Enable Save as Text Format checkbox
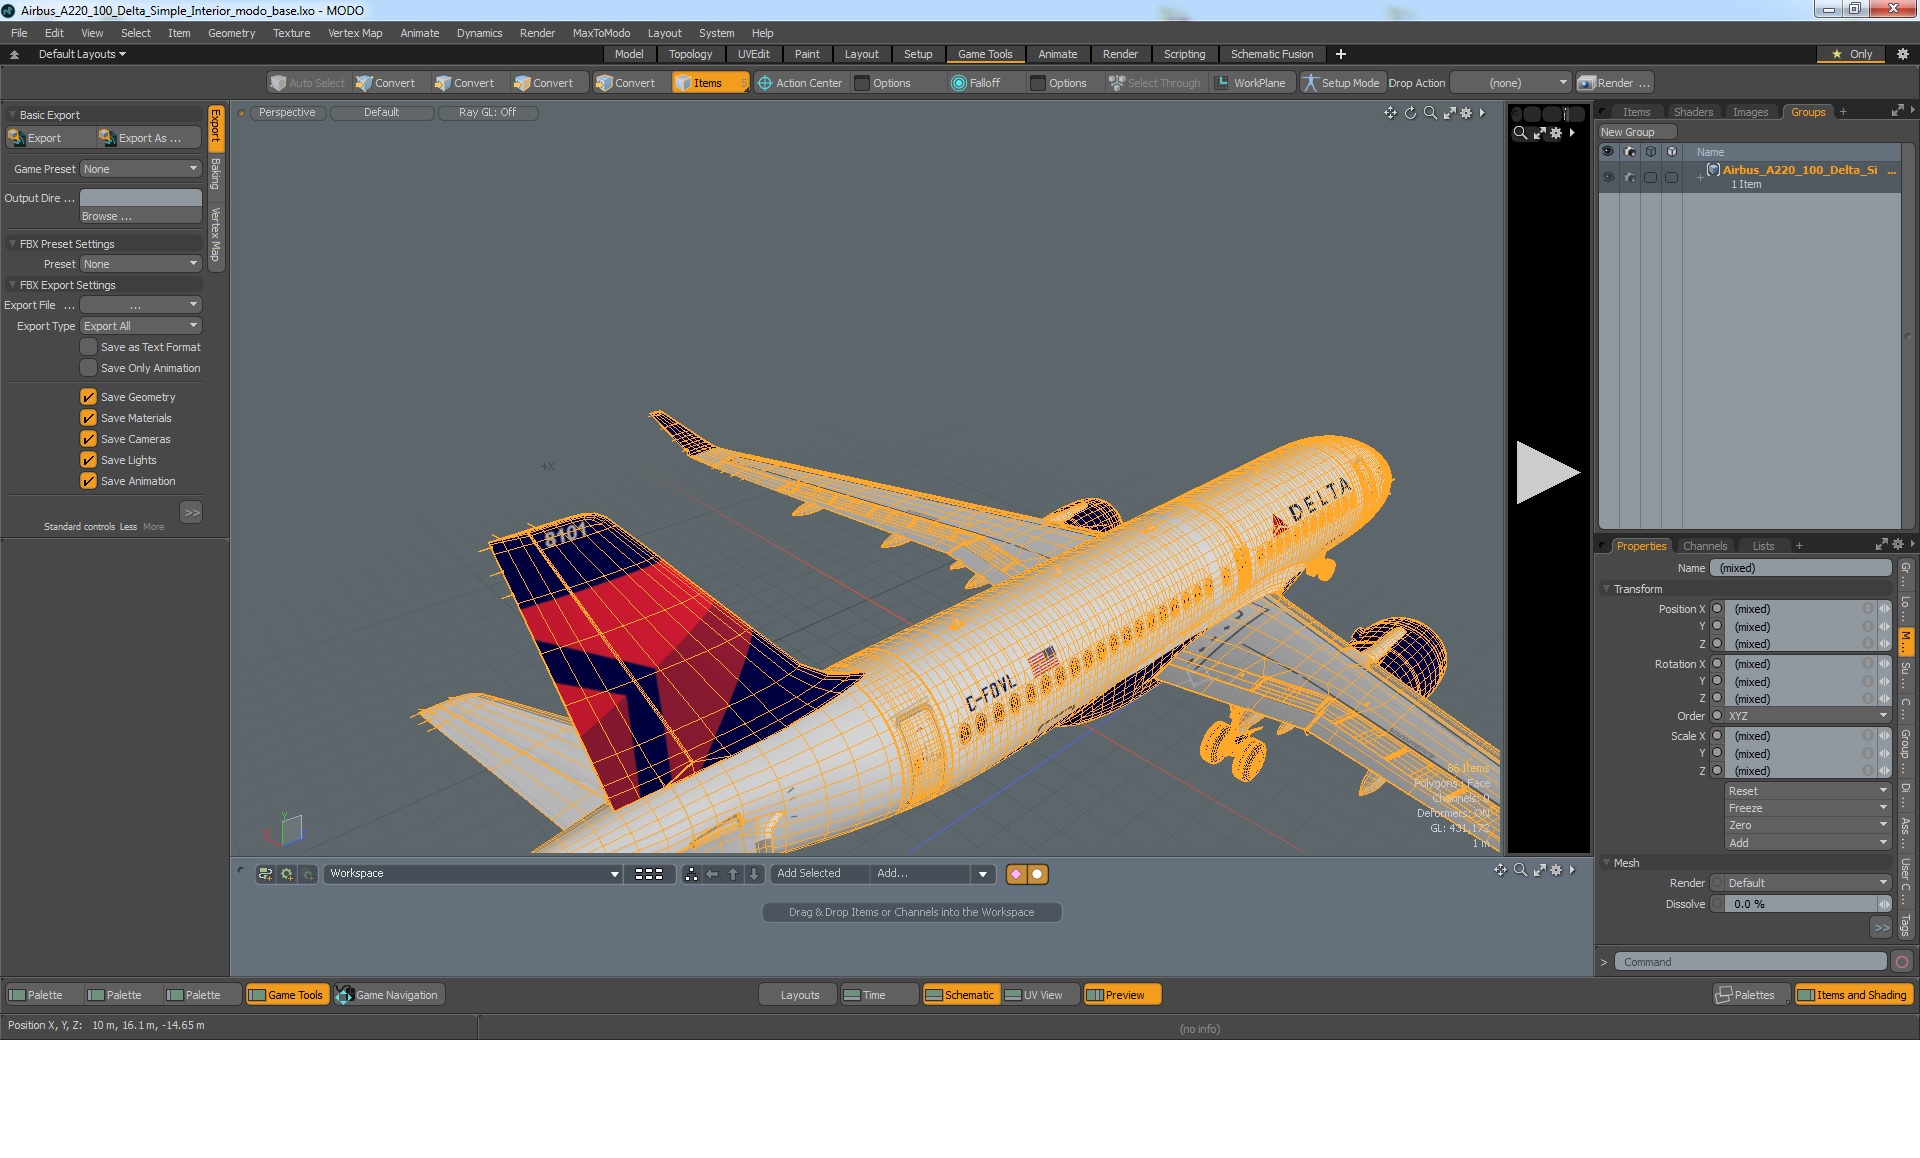 tap(89, 347)
